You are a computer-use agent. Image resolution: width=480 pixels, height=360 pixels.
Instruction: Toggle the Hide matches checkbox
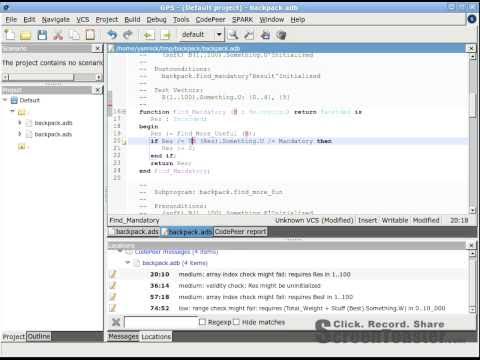pyautogui.click(x=236, y=322)
